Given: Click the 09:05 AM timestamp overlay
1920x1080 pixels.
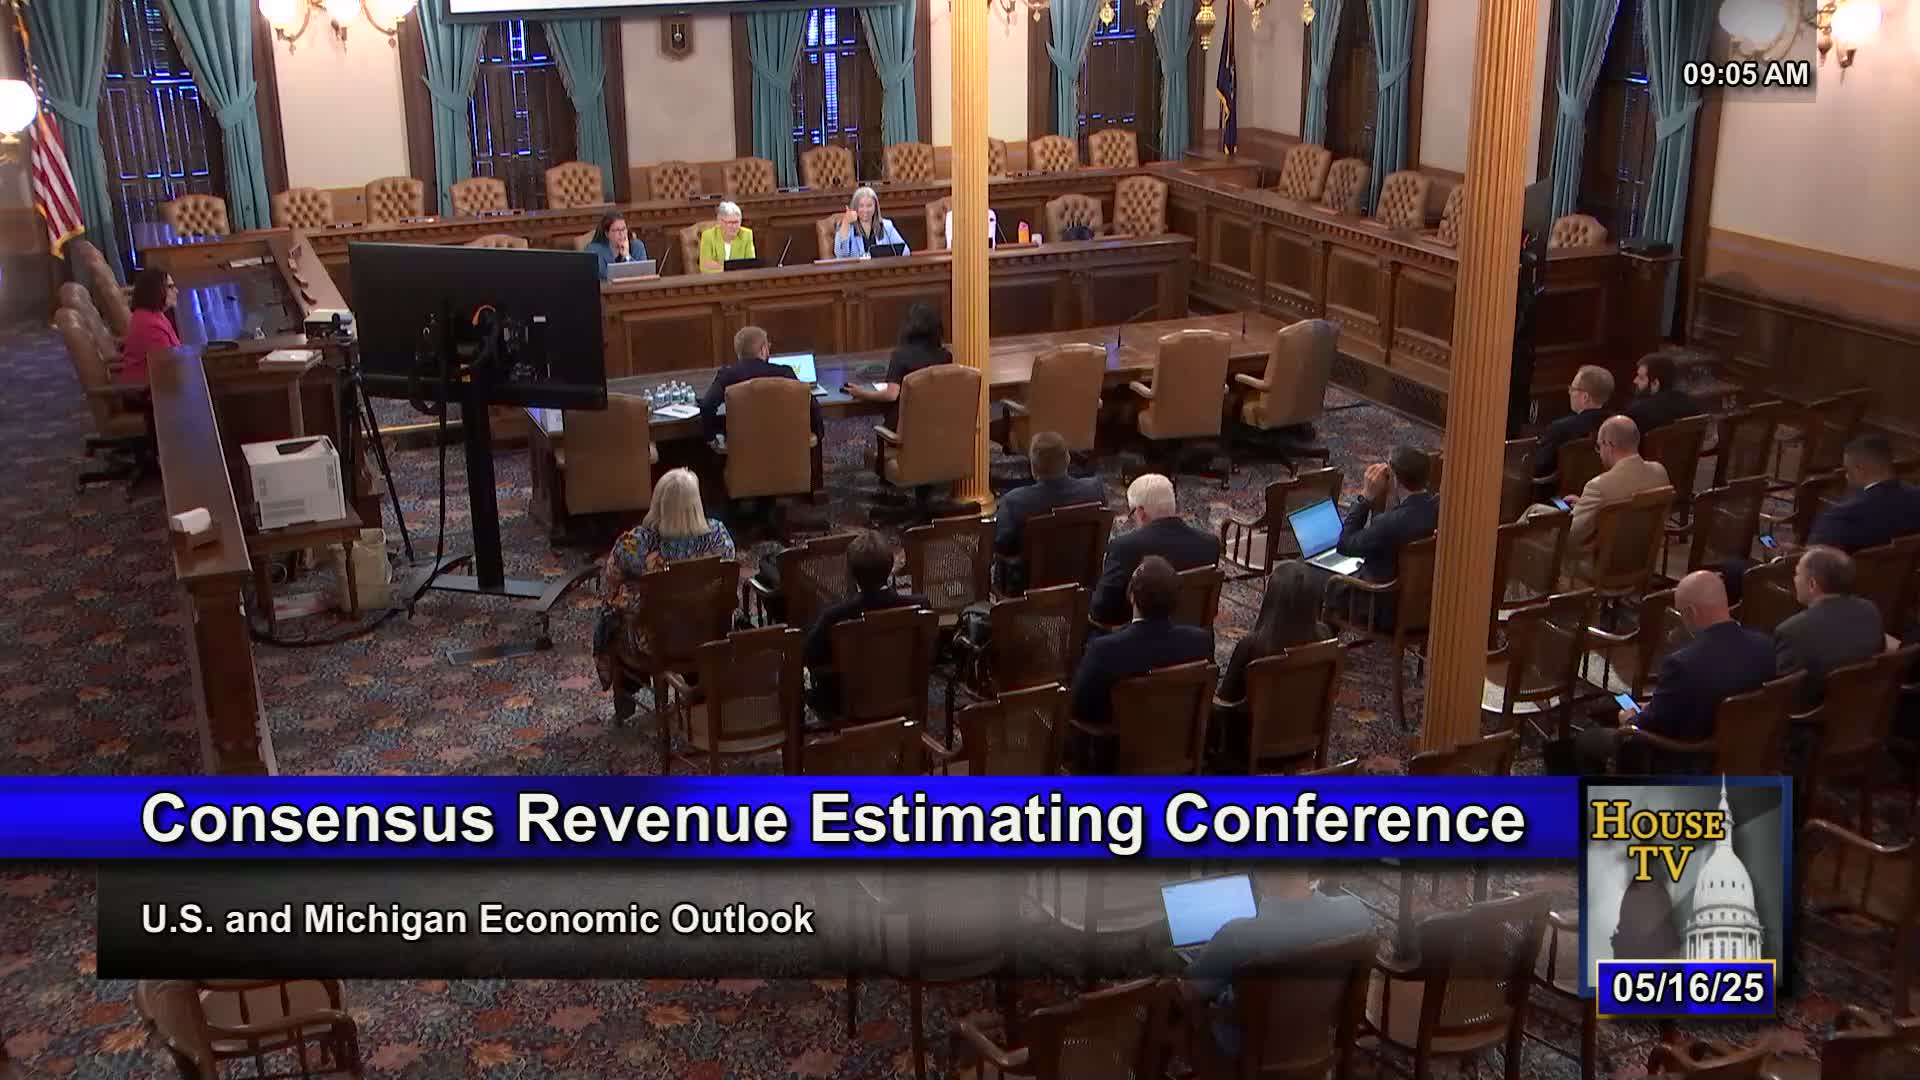Looking at the screenshot, I should (1745, 74).
